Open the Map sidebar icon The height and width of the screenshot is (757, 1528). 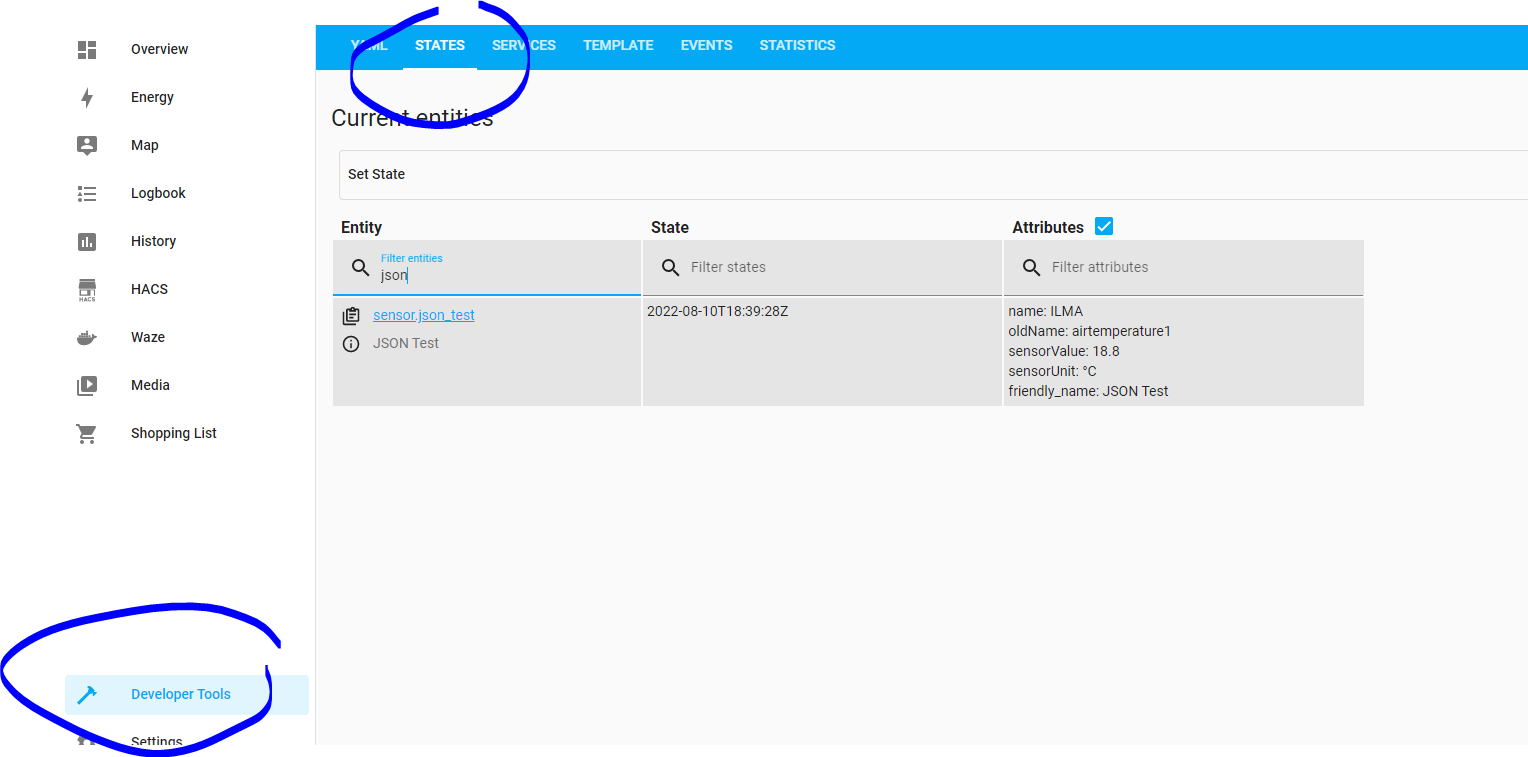86,144
